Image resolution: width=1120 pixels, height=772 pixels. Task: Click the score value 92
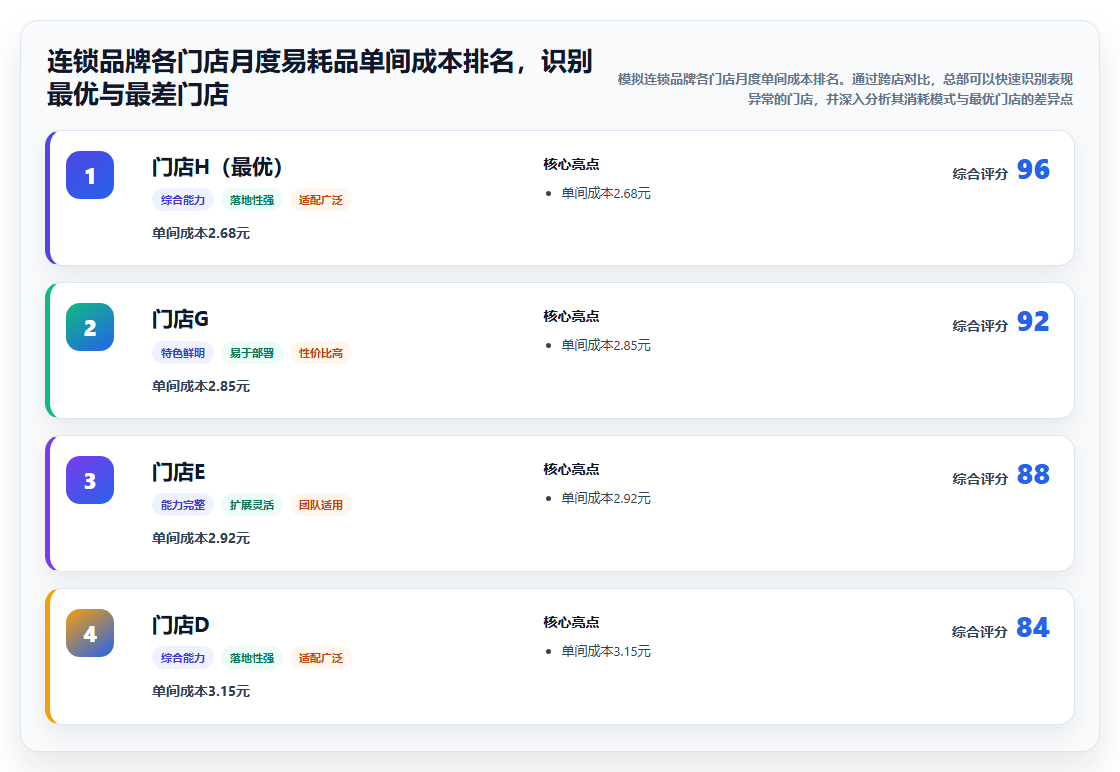point(1033,322)
